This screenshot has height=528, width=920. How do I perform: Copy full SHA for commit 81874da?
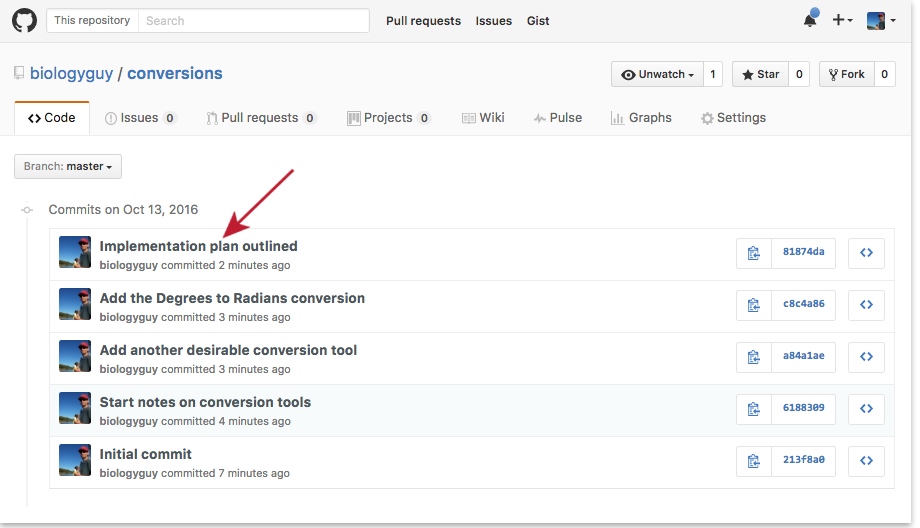pos(754,253)
